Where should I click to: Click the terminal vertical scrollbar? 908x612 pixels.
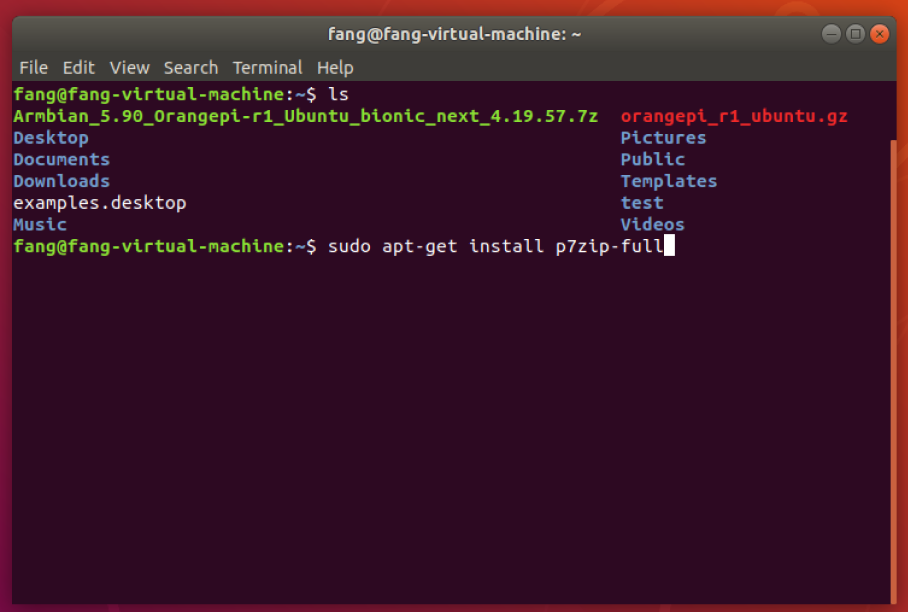[x=893, y=371]
